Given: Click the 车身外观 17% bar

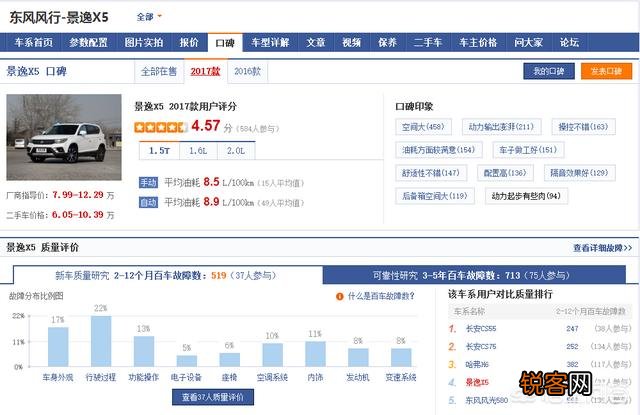Looking at the screenshot, I should coord(58,346).
